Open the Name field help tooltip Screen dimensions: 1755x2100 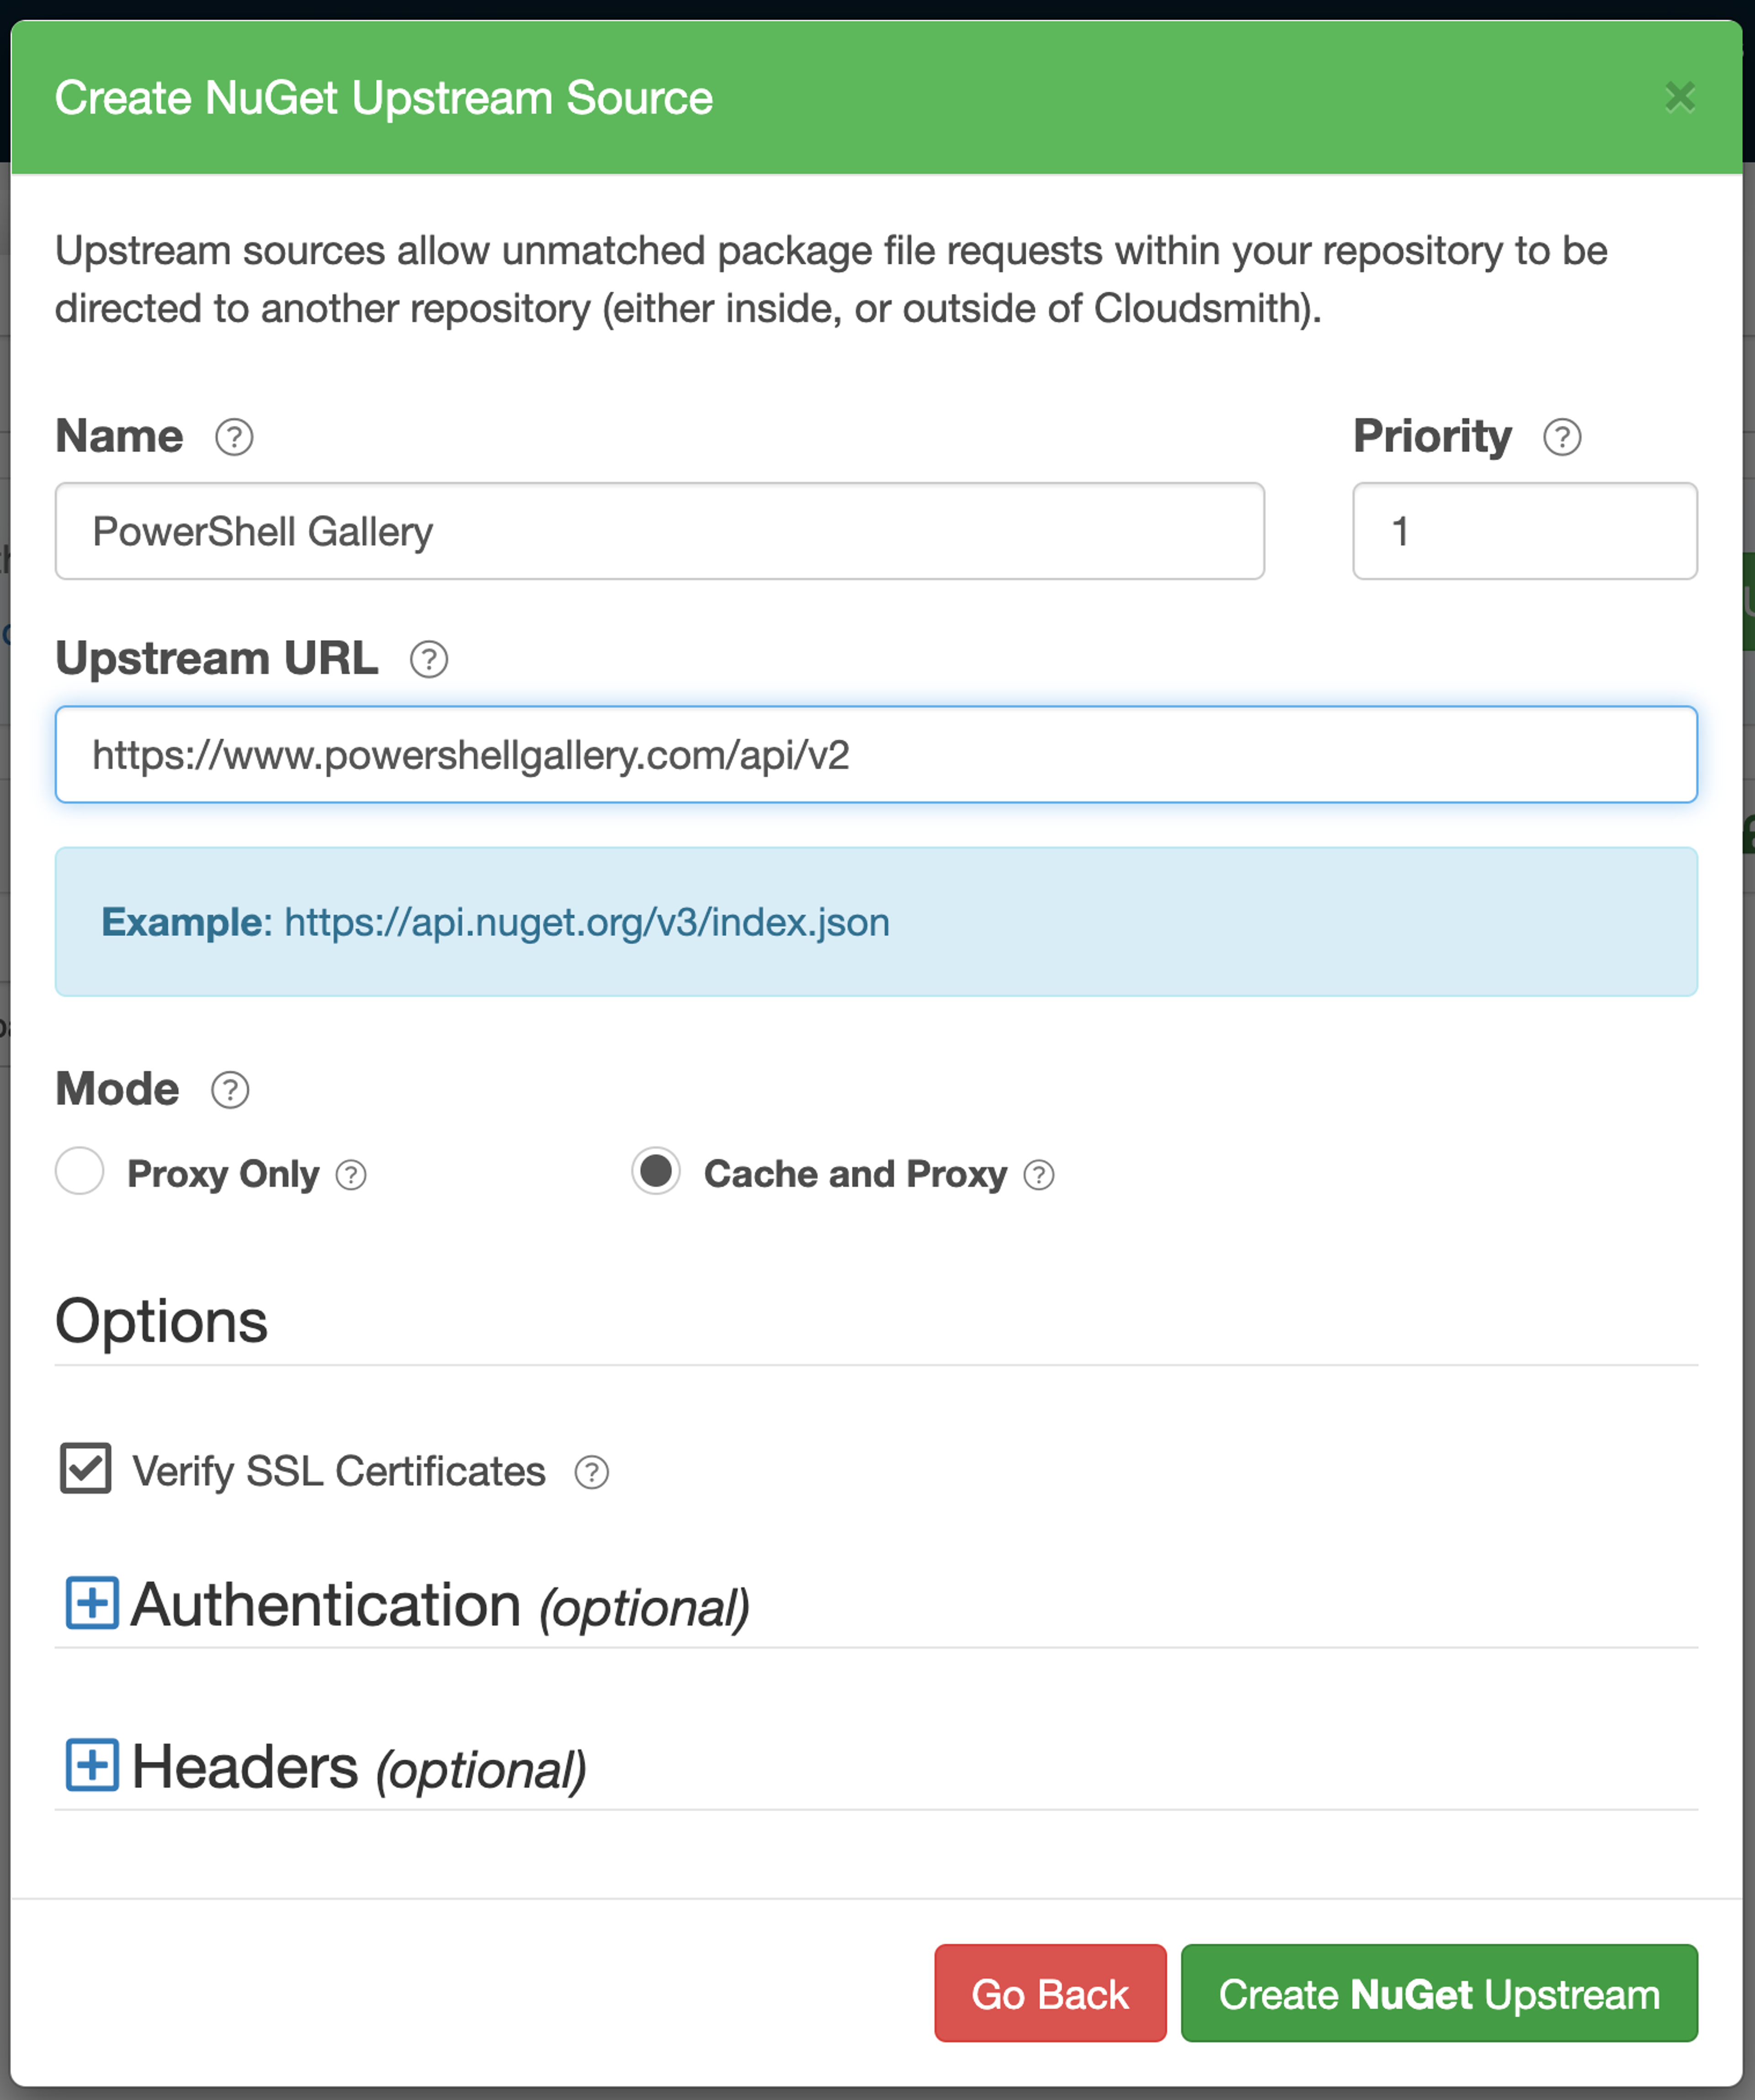tap(233, 436)
